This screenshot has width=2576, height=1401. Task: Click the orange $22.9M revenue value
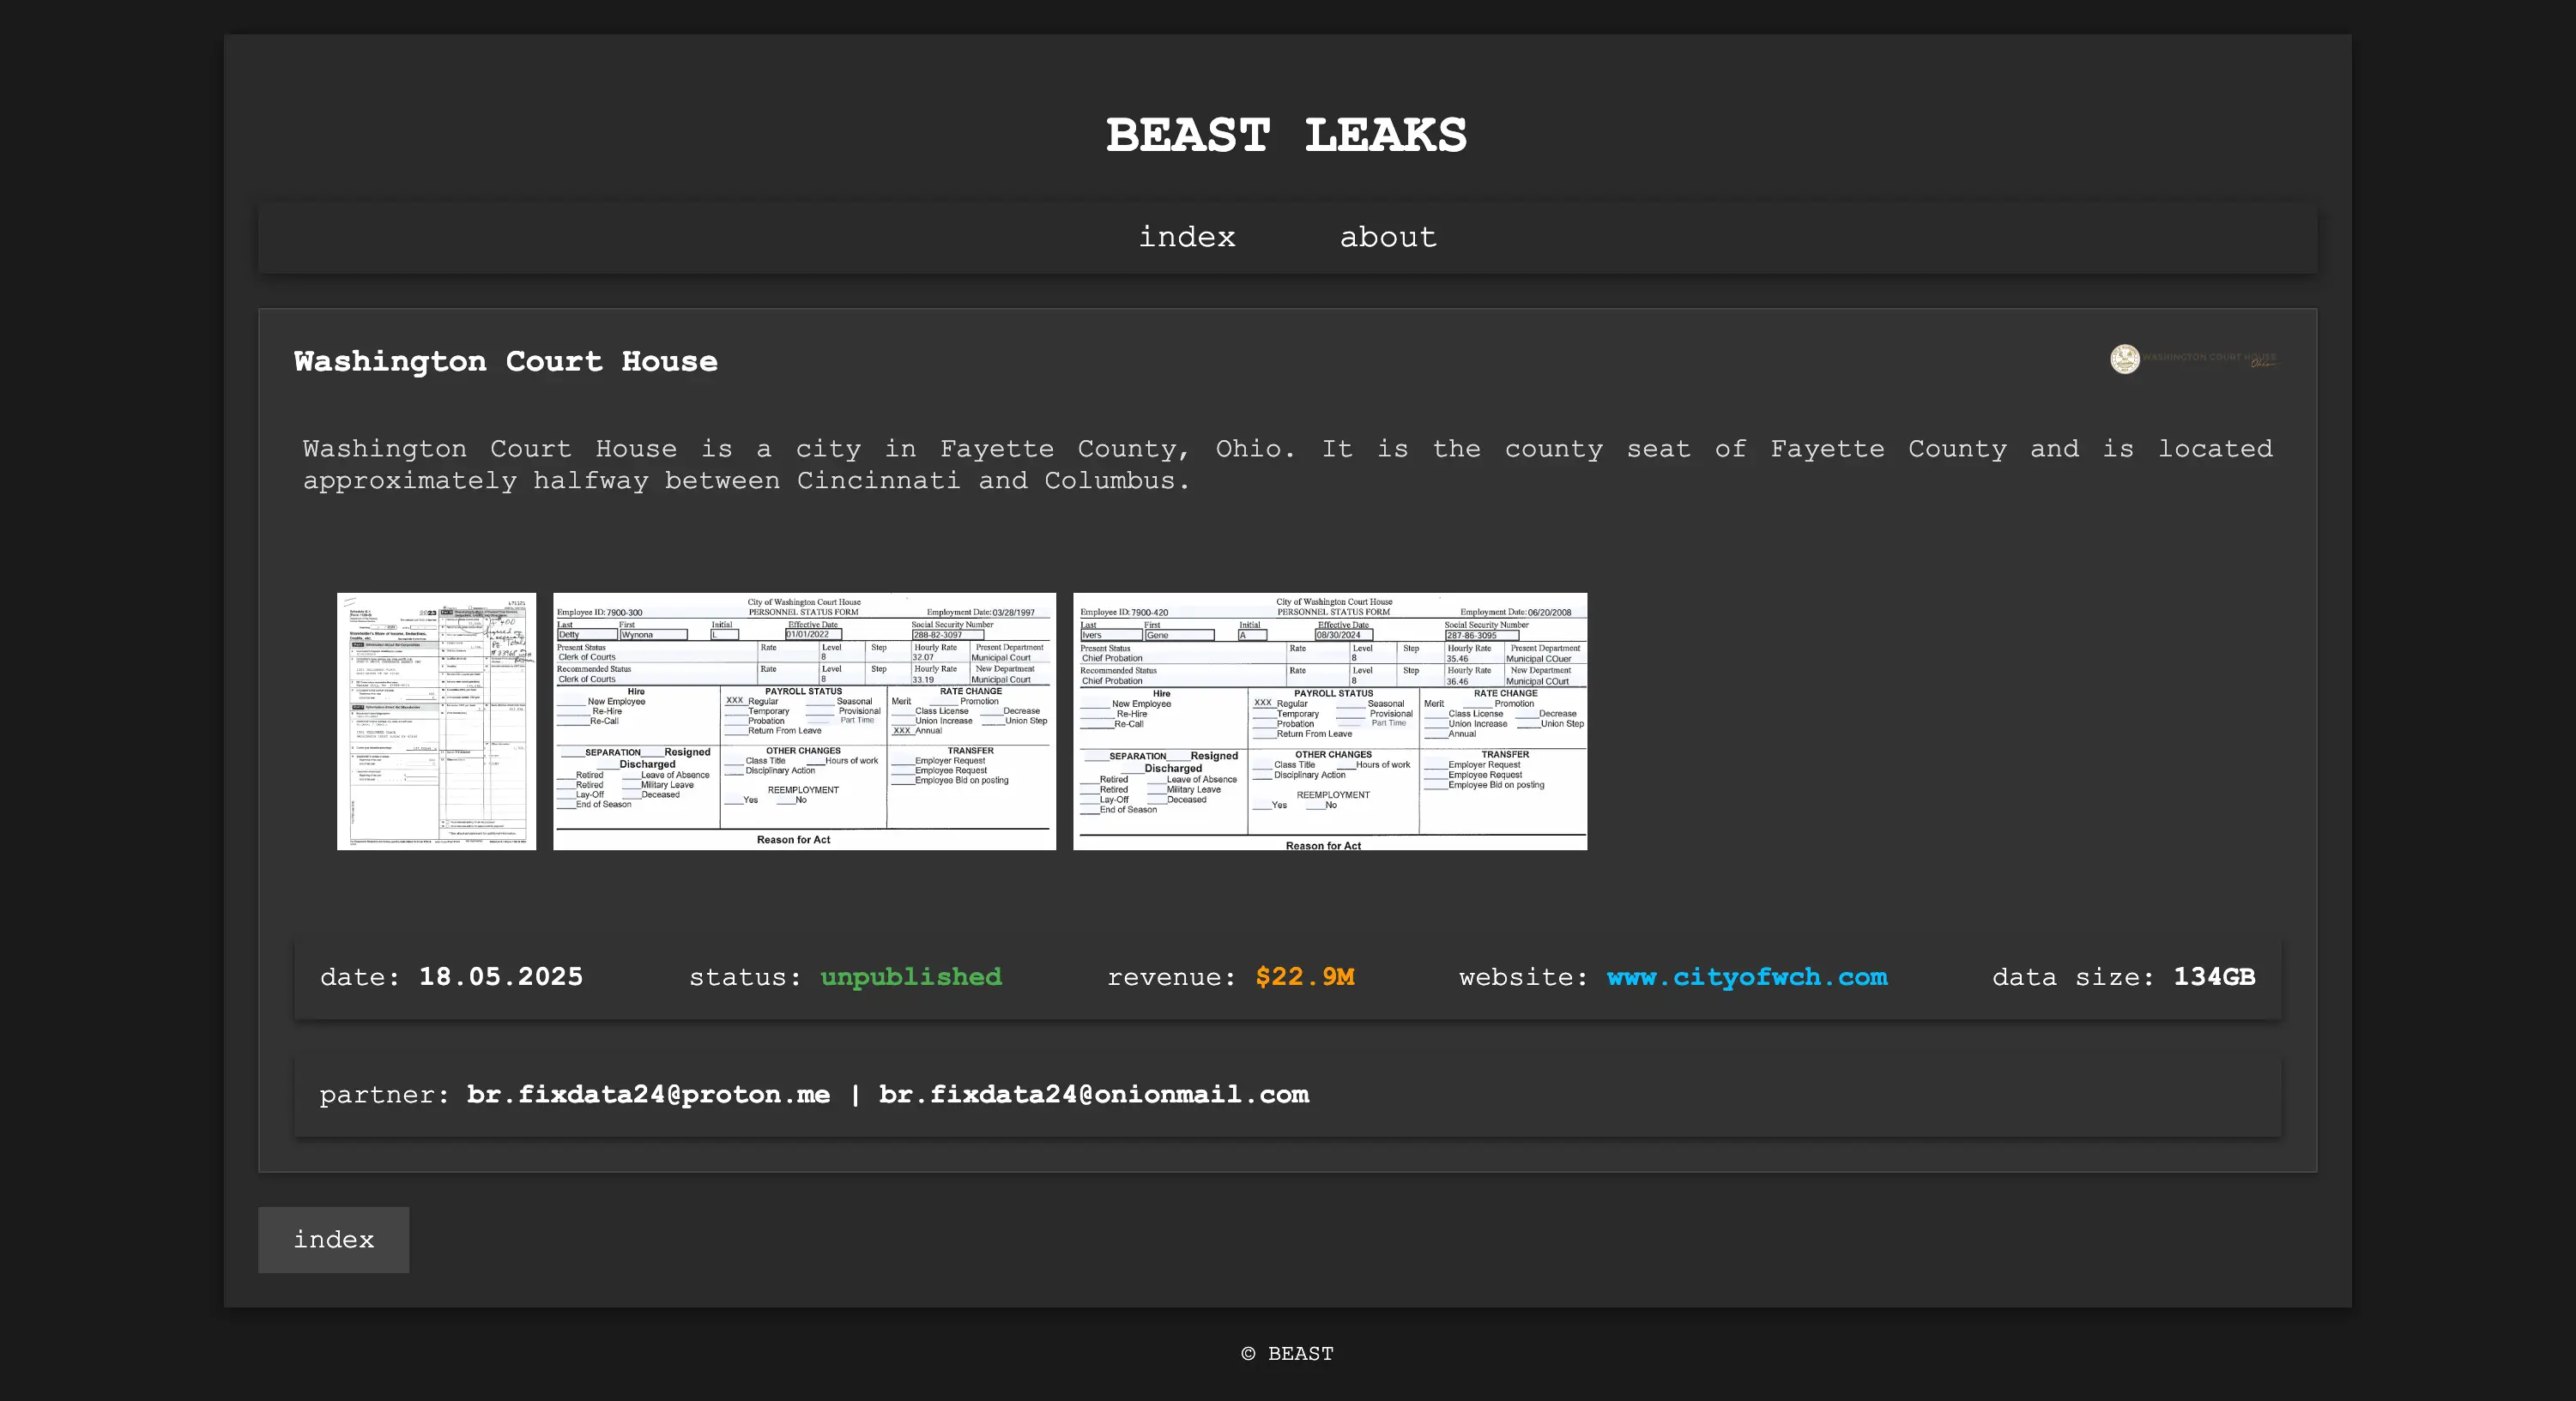(1304, 977)
